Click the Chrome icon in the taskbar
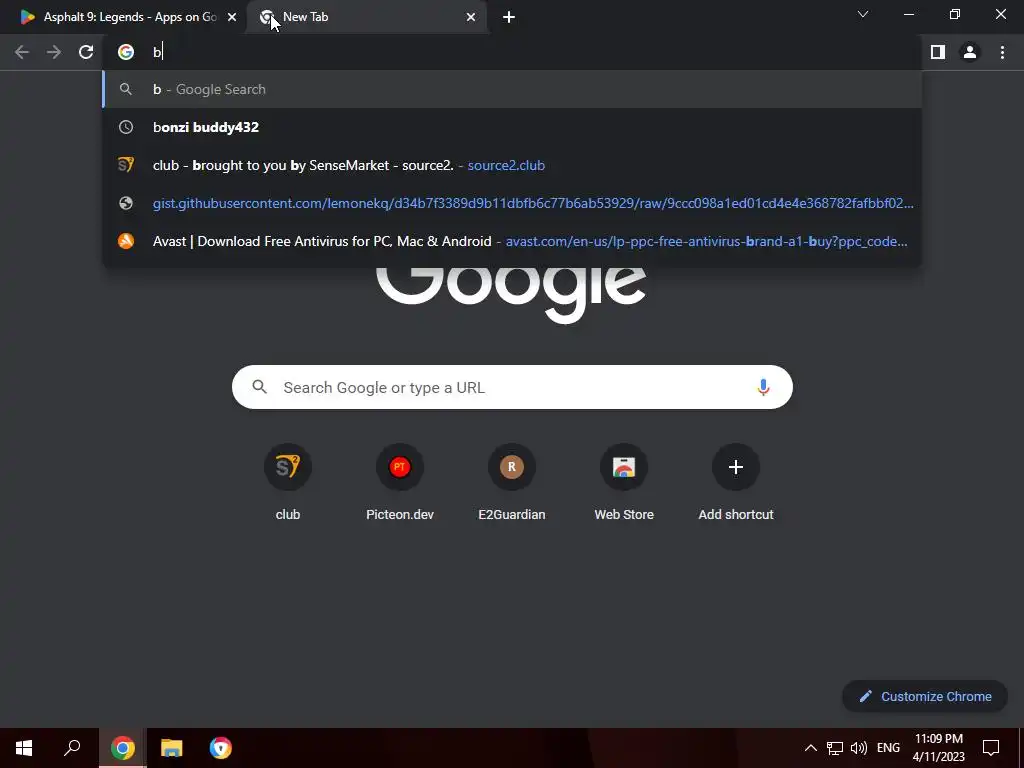 click(123, 748)
